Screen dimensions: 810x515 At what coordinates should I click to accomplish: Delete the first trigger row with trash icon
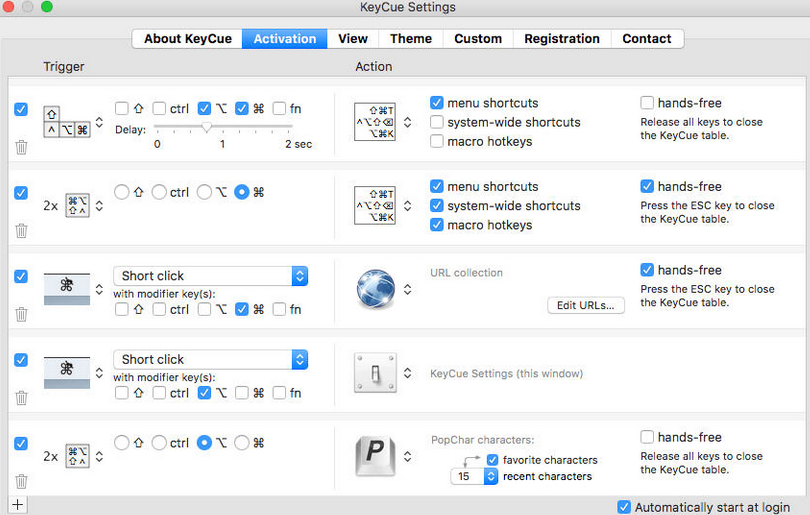tap(21, 147)
